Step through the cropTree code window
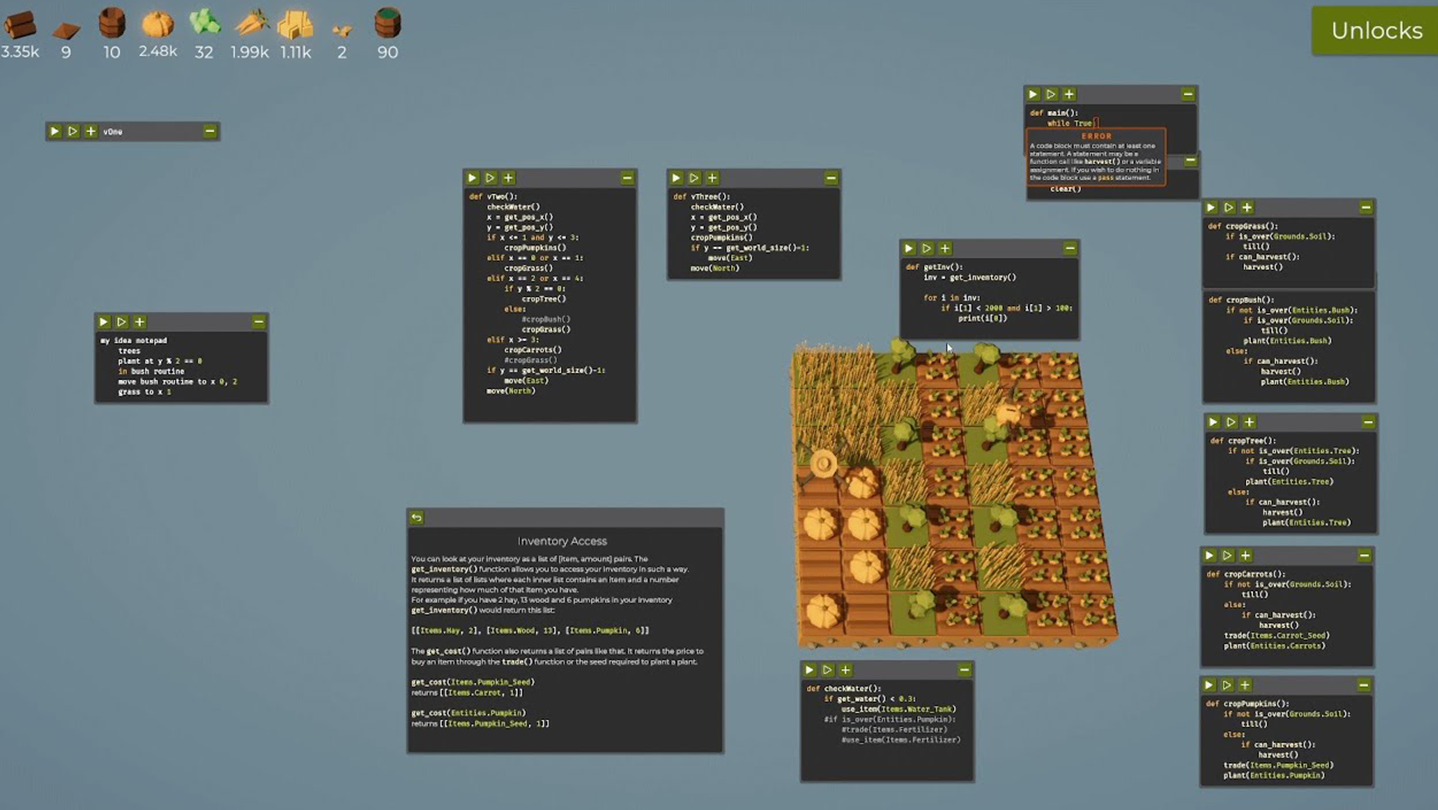This screenshot has width=1438, height=810. point(1231,422)
